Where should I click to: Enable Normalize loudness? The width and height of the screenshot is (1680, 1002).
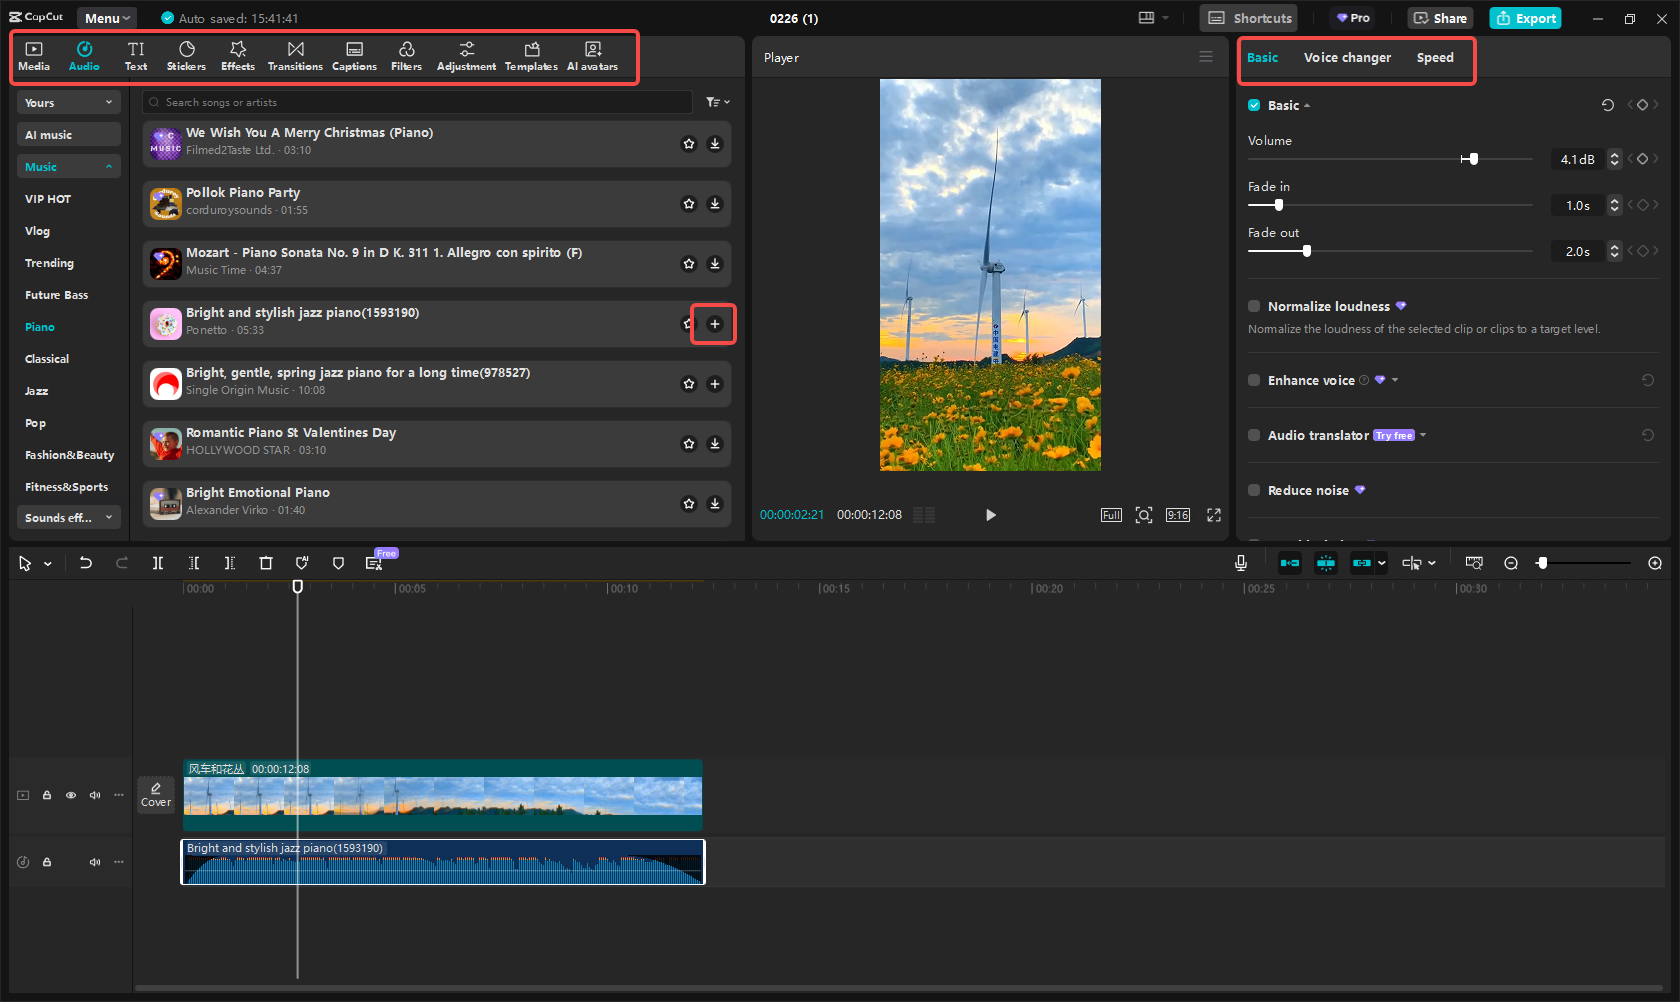pyautogui.click(x=1253, y=306)
